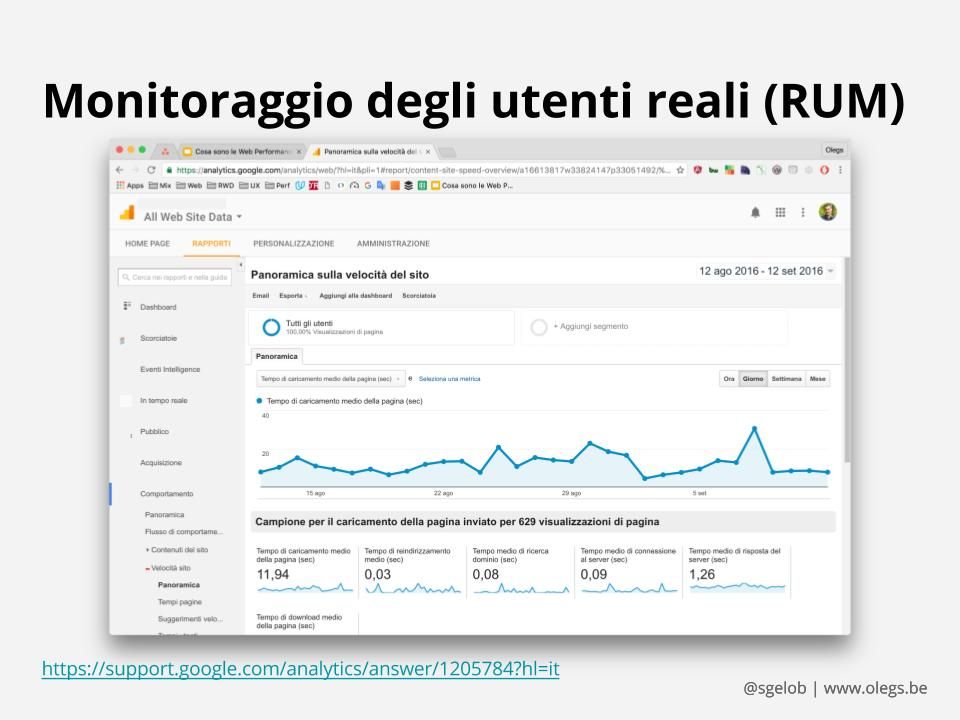Click the Scorciatoia button
The width and height of the screenshot is (960, 720).
[419, 296]
